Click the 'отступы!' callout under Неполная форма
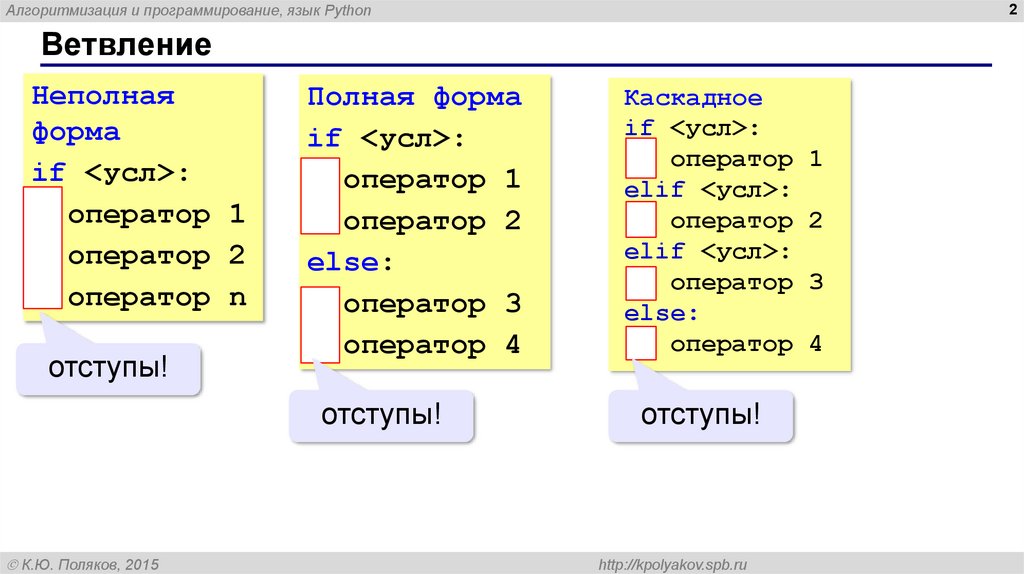 [108, 368]
